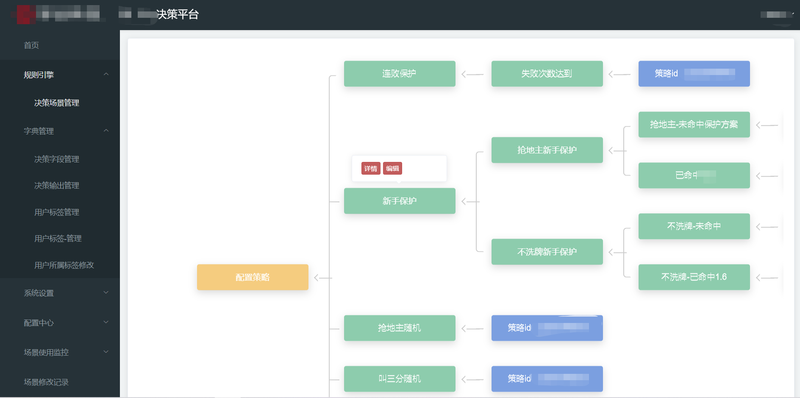This screenshot has width=800, height=398.
Task: Collapse the 规则引擎 sidebar section chevron
Action: (106, 74)
